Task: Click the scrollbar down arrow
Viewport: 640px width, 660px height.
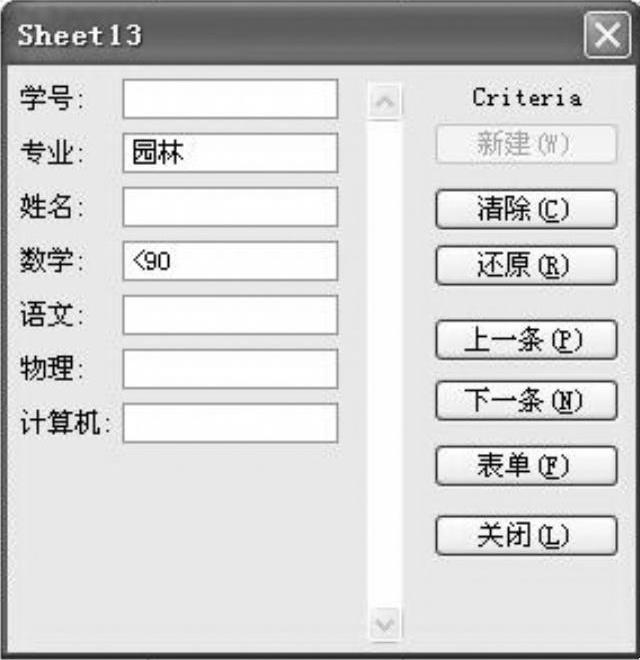Action: [385, 624]
